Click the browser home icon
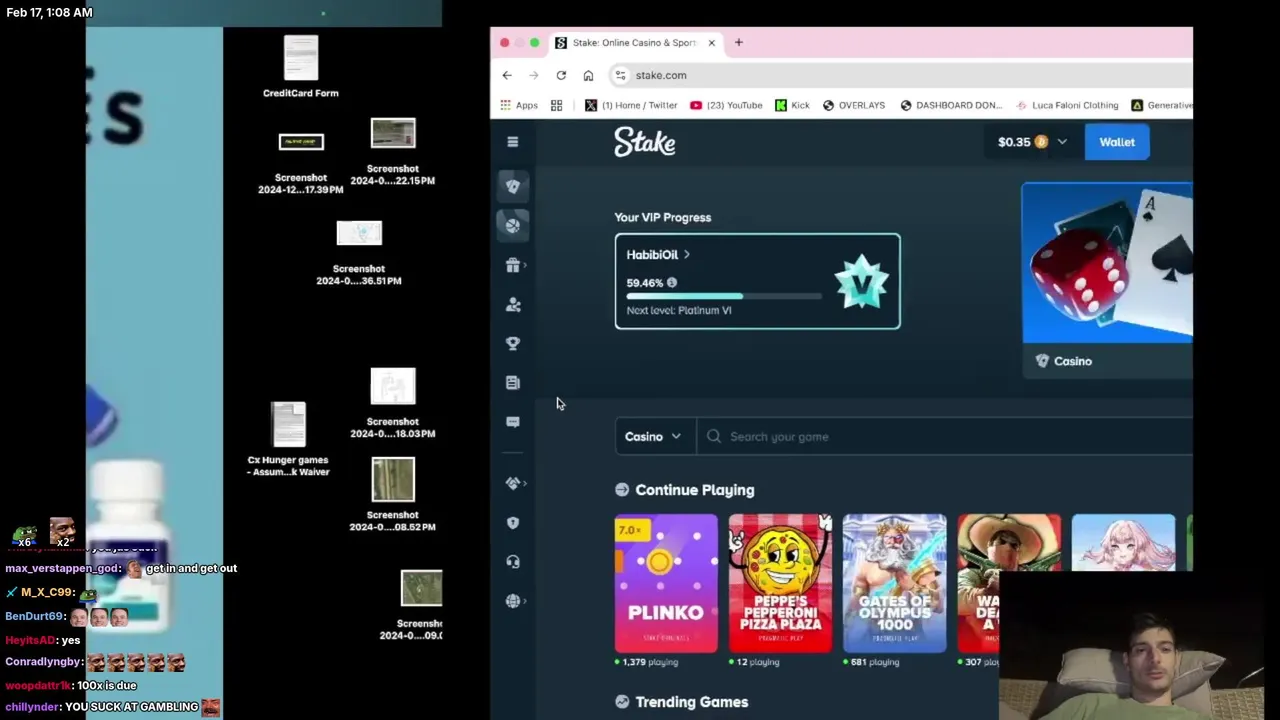 click(x=588, y=75)
